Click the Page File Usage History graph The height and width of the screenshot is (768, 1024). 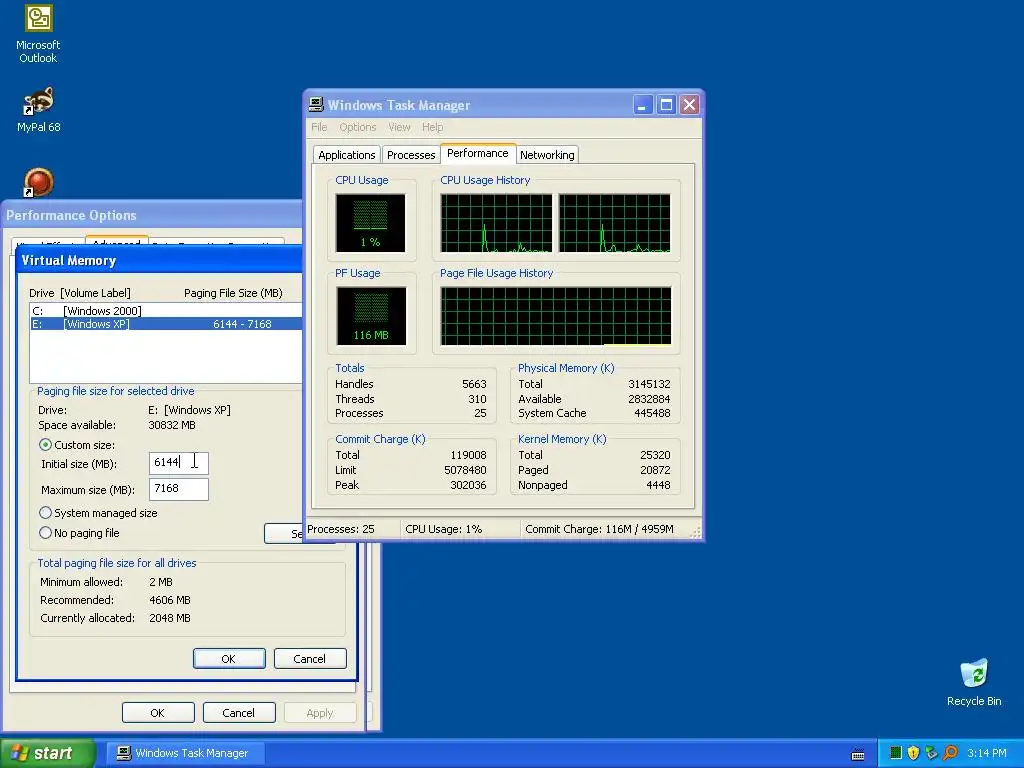[556, 316]
